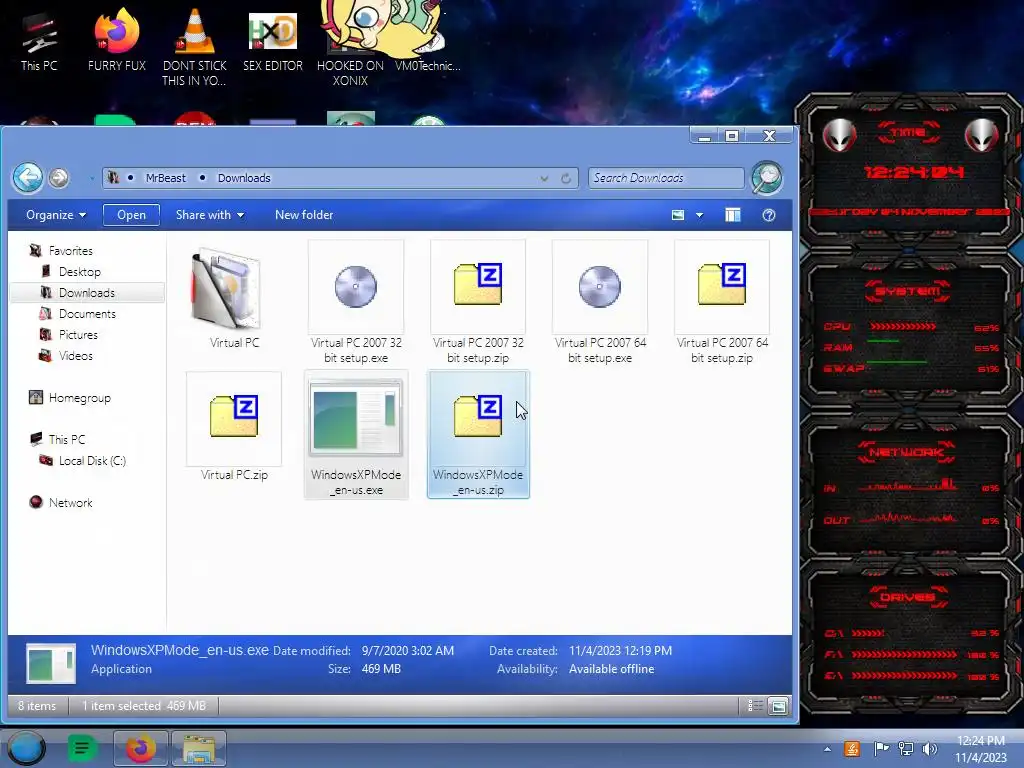Select WindowsXPMode_en-us.zip file
1024x768 pixels.
[478, 434]
